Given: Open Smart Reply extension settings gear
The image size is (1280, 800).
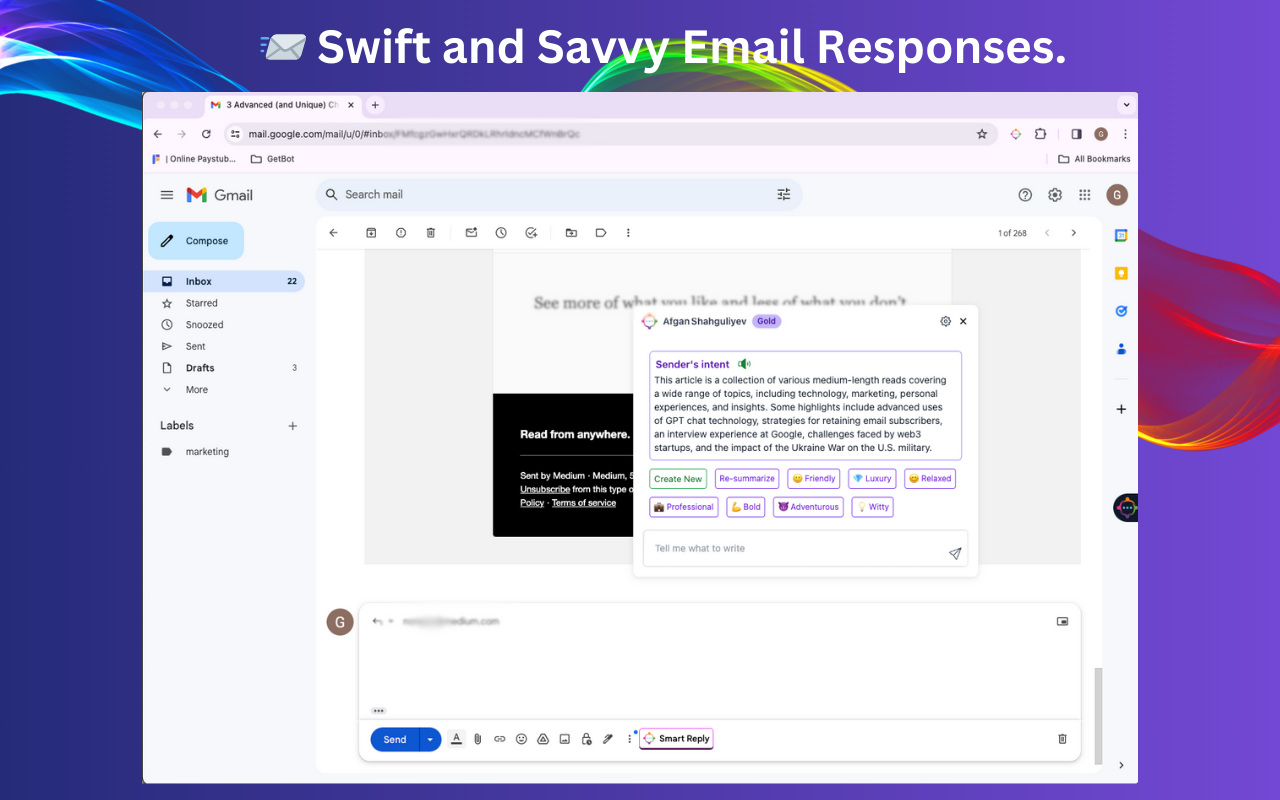Looking at the screenshot, I should coord(945,322).
